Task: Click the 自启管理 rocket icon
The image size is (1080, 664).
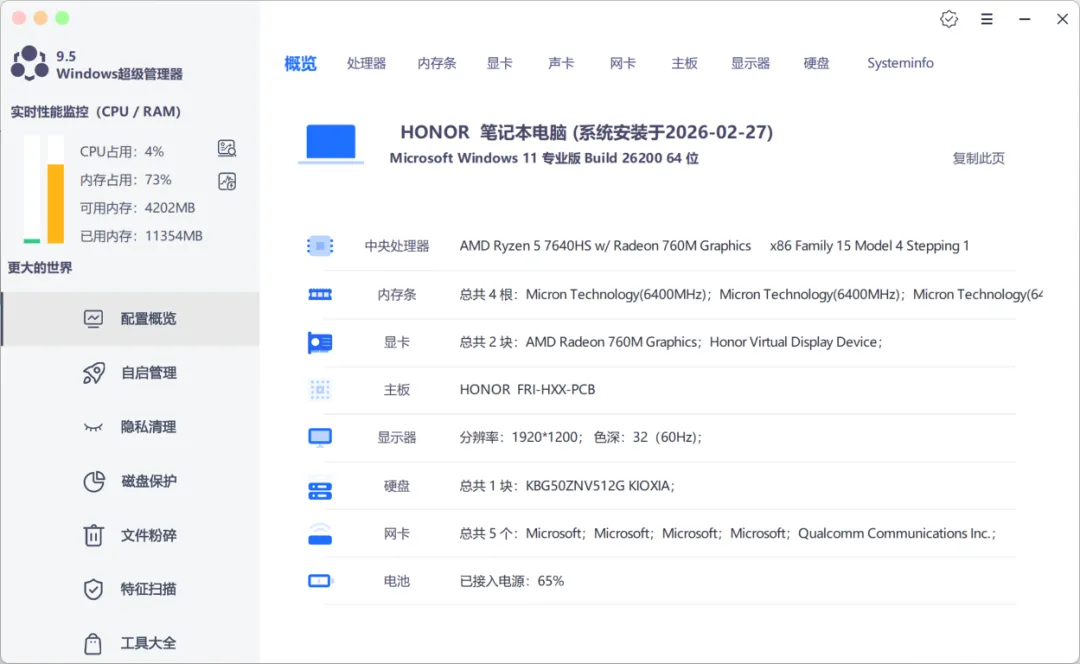Action: [x=94, y=373]
